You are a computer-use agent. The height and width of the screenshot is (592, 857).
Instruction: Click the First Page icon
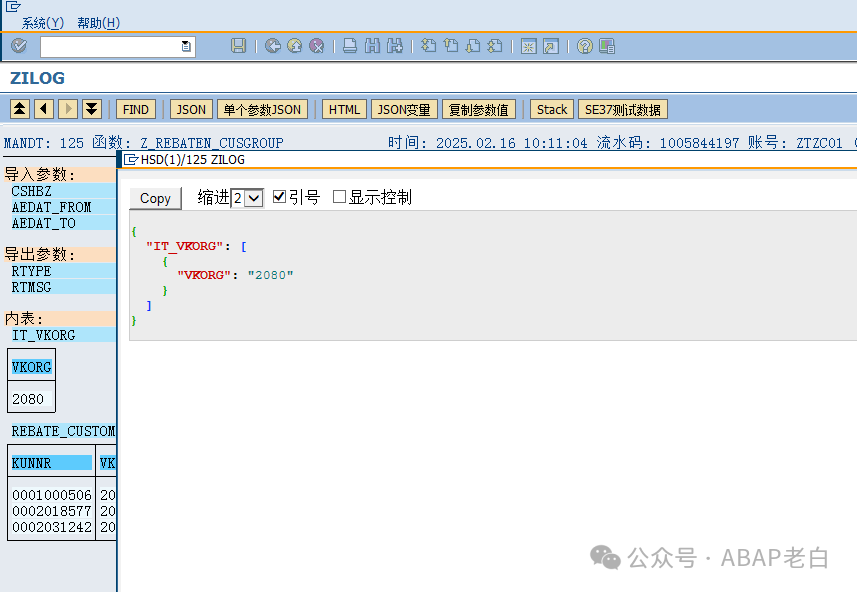[x=428, y=46]
